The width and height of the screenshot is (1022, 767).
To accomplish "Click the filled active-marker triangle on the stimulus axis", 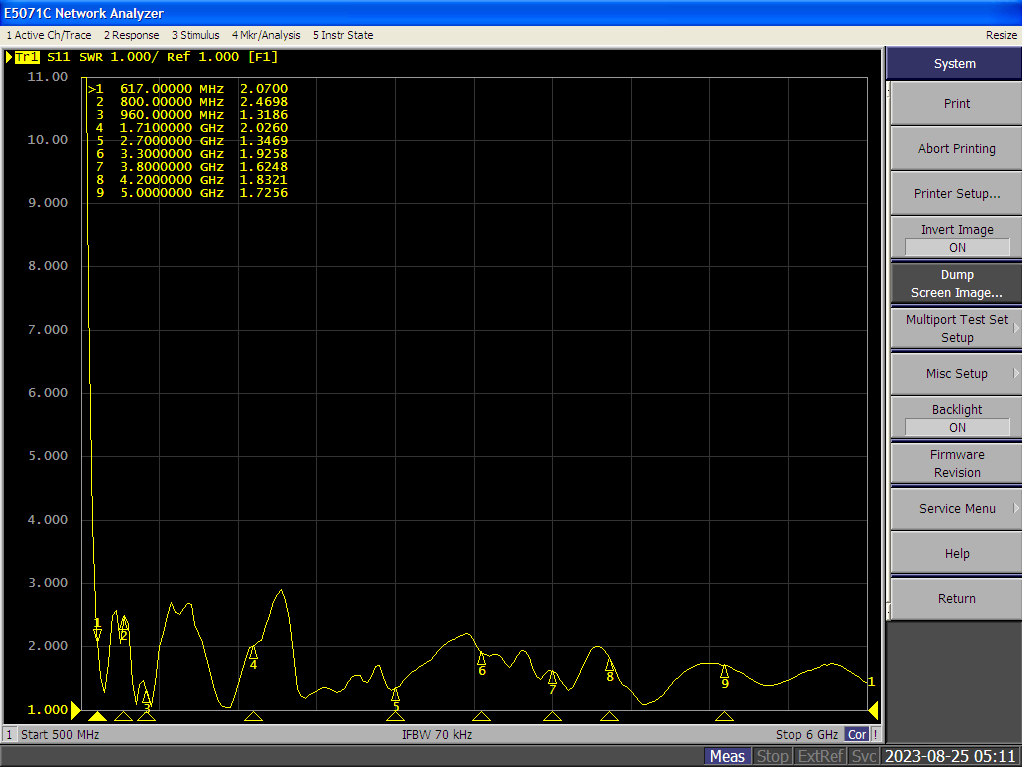I will [x=97, y=716].
